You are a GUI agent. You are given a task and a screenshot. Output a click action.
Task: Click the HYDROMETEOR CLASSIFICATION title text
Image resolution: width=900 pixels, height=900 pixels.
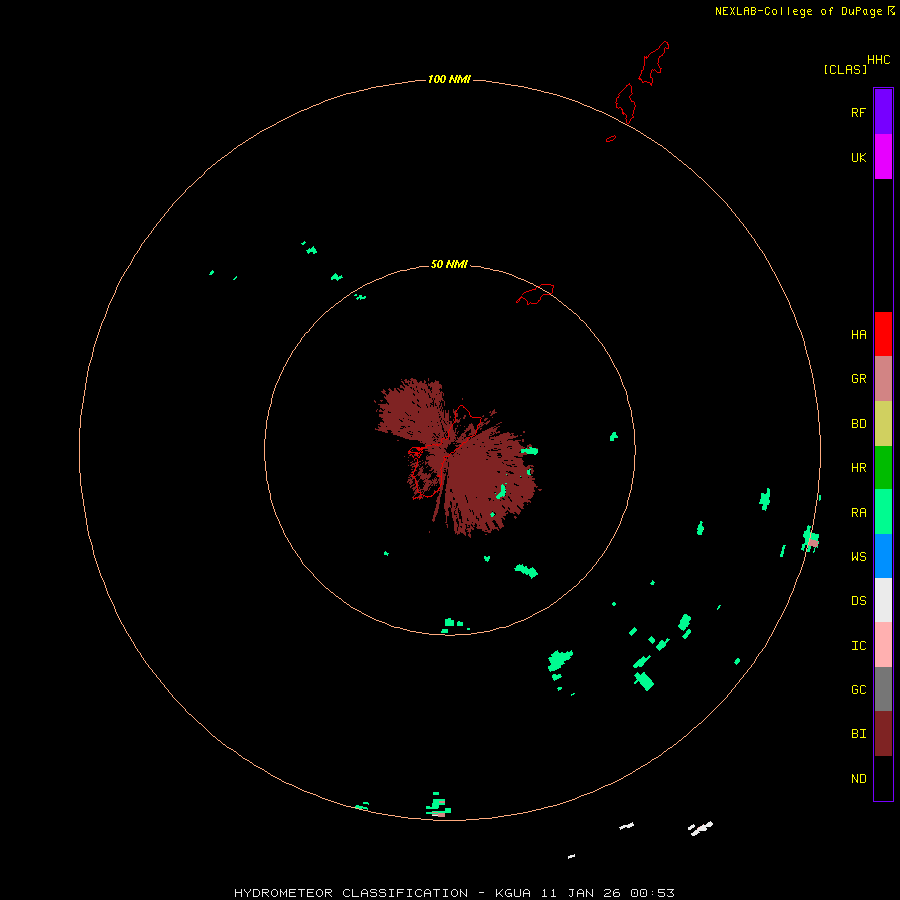click(351, 893)
